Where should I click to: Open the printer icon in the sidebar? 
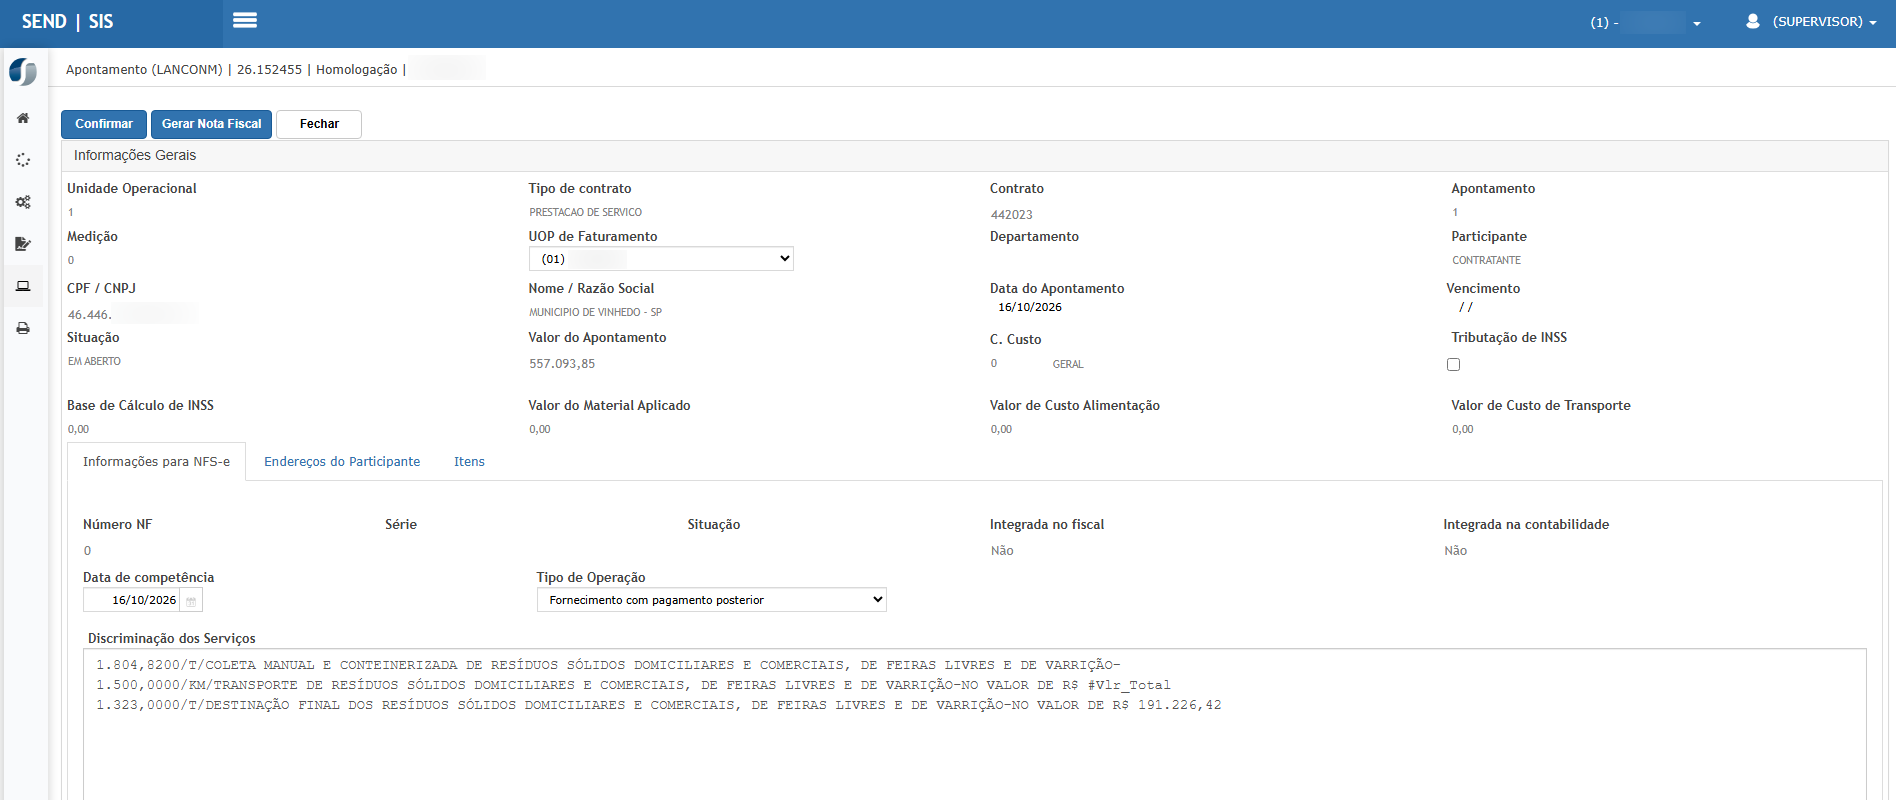pyautogui.click(x=23, y=328)
